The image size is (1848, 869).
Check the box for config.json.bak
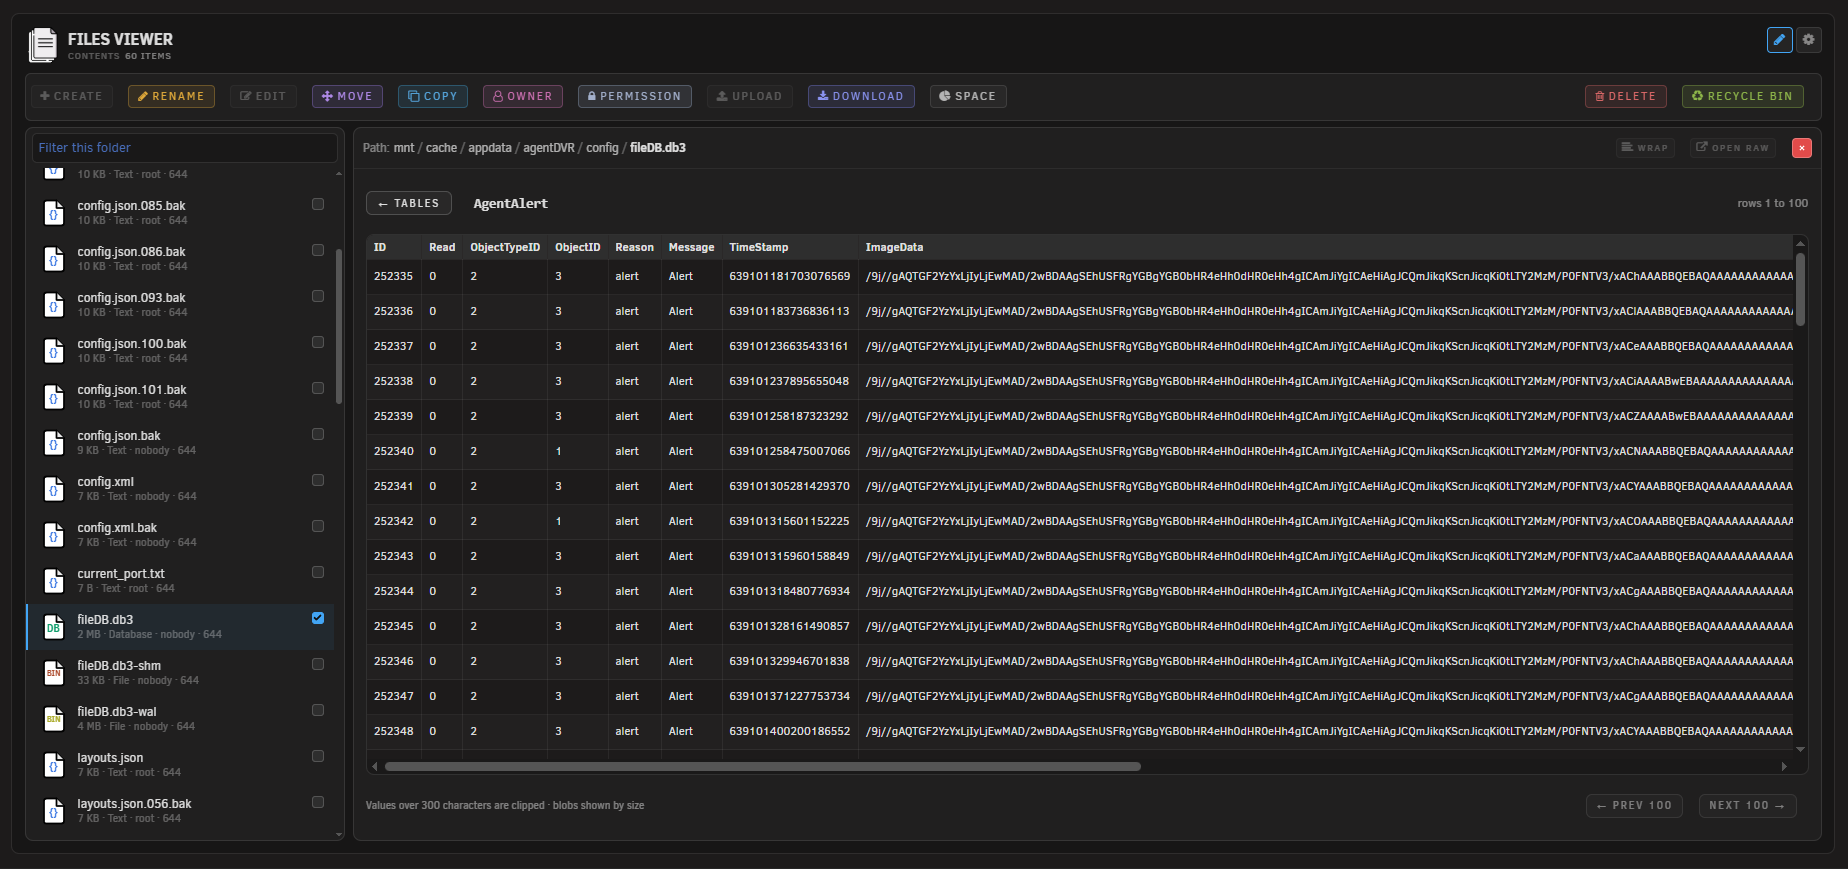[318, 434]
